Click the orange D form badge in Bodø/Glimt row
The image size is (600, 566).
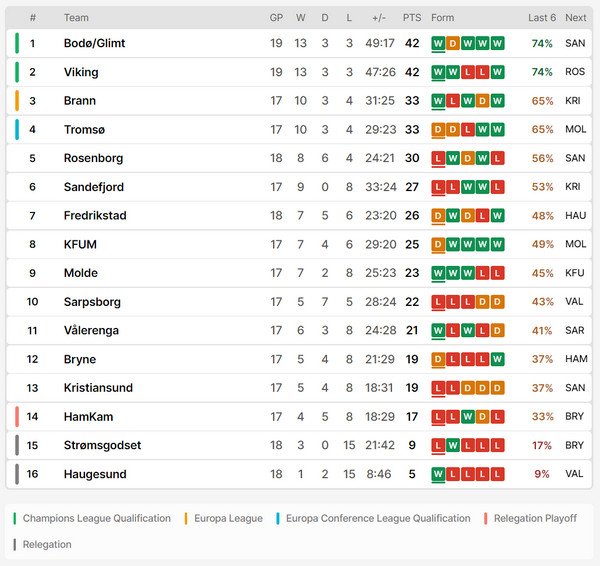point(453,43)
